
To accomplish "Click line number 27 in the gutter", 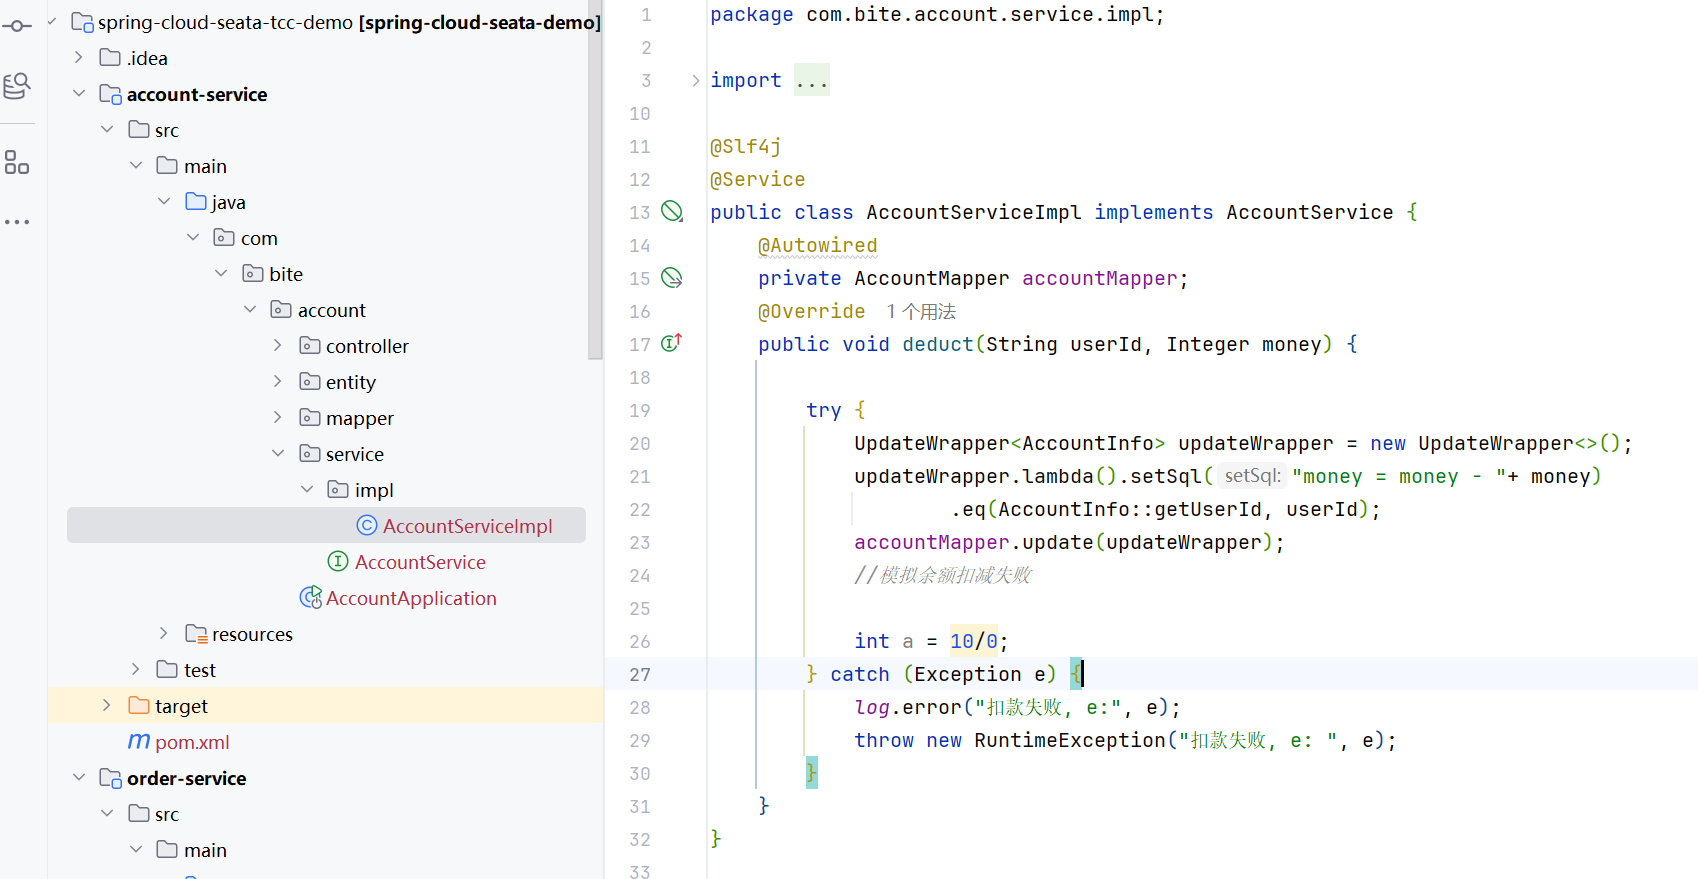I will point(640,674).
